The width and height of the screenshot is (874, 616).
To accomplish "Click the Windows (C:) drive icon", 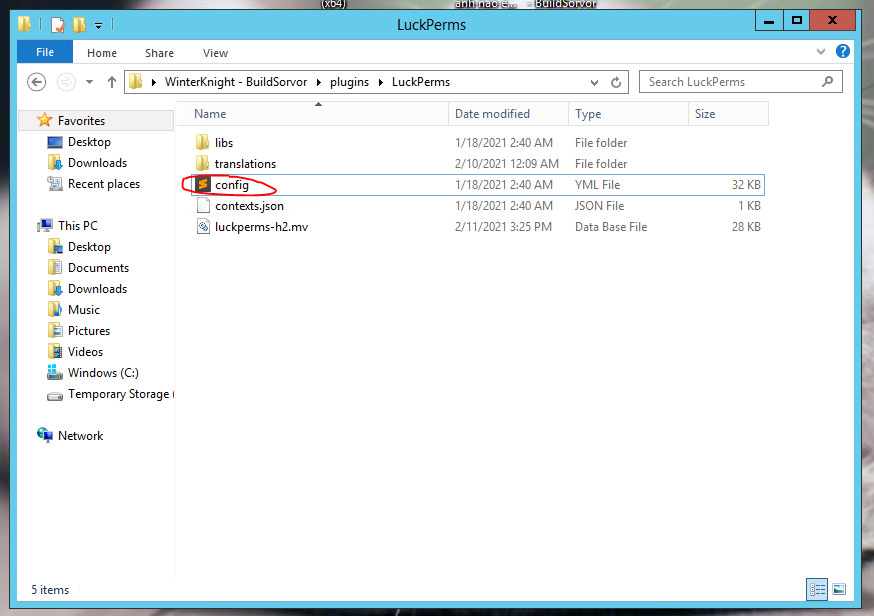I will 55,372.
